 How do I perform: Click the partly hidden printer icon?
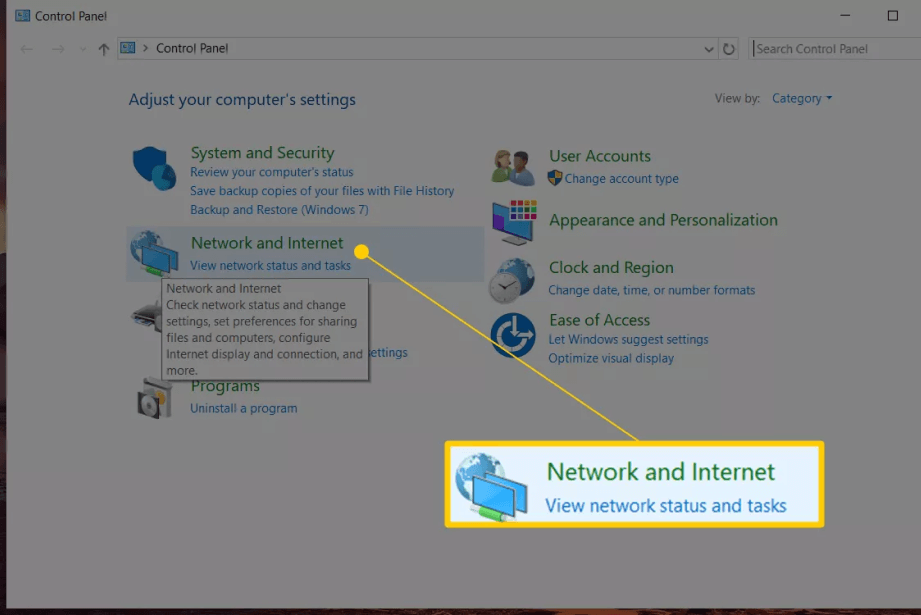point(146,316)
